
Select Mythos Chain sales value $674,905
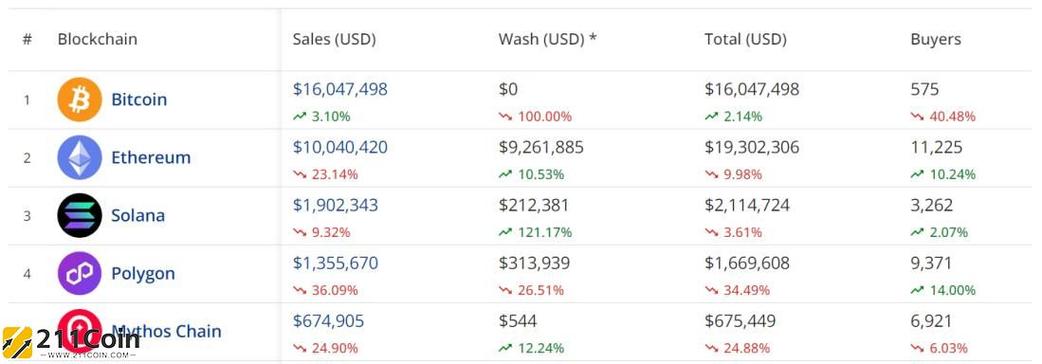click(x=328, y=321)
